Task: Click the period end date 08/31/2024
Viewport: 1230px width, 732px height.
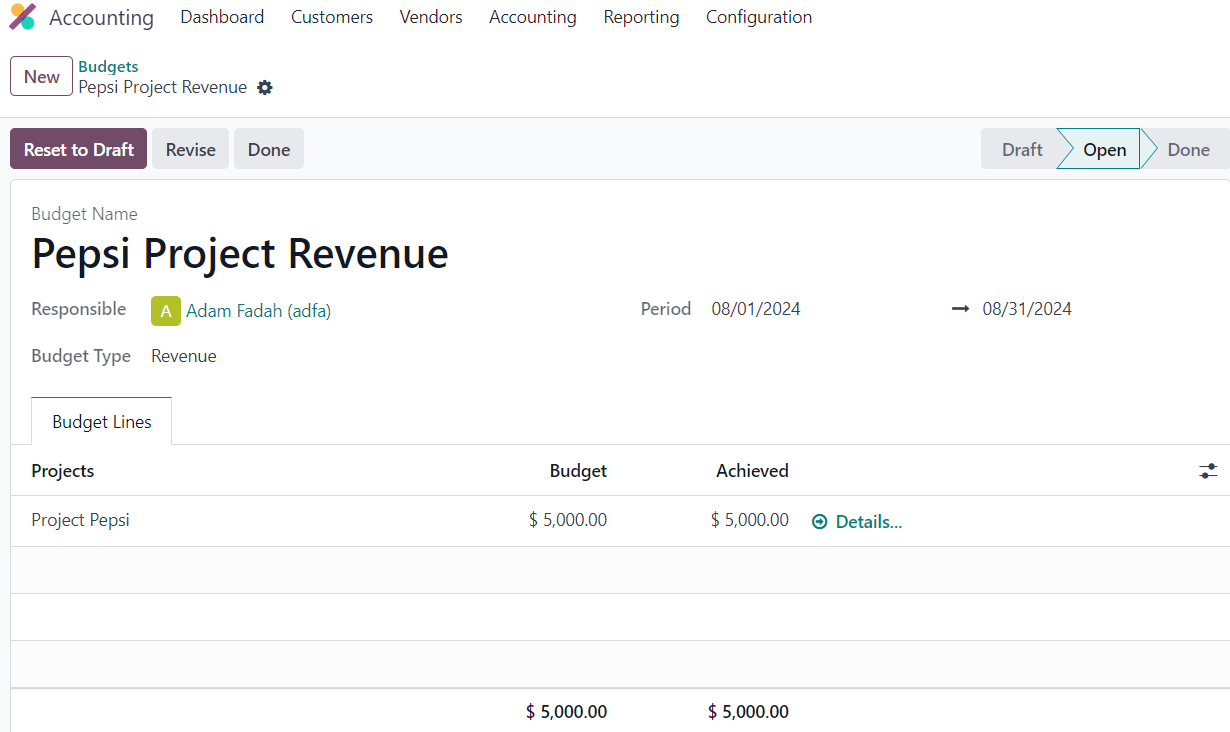Action: click(1027, 309)
